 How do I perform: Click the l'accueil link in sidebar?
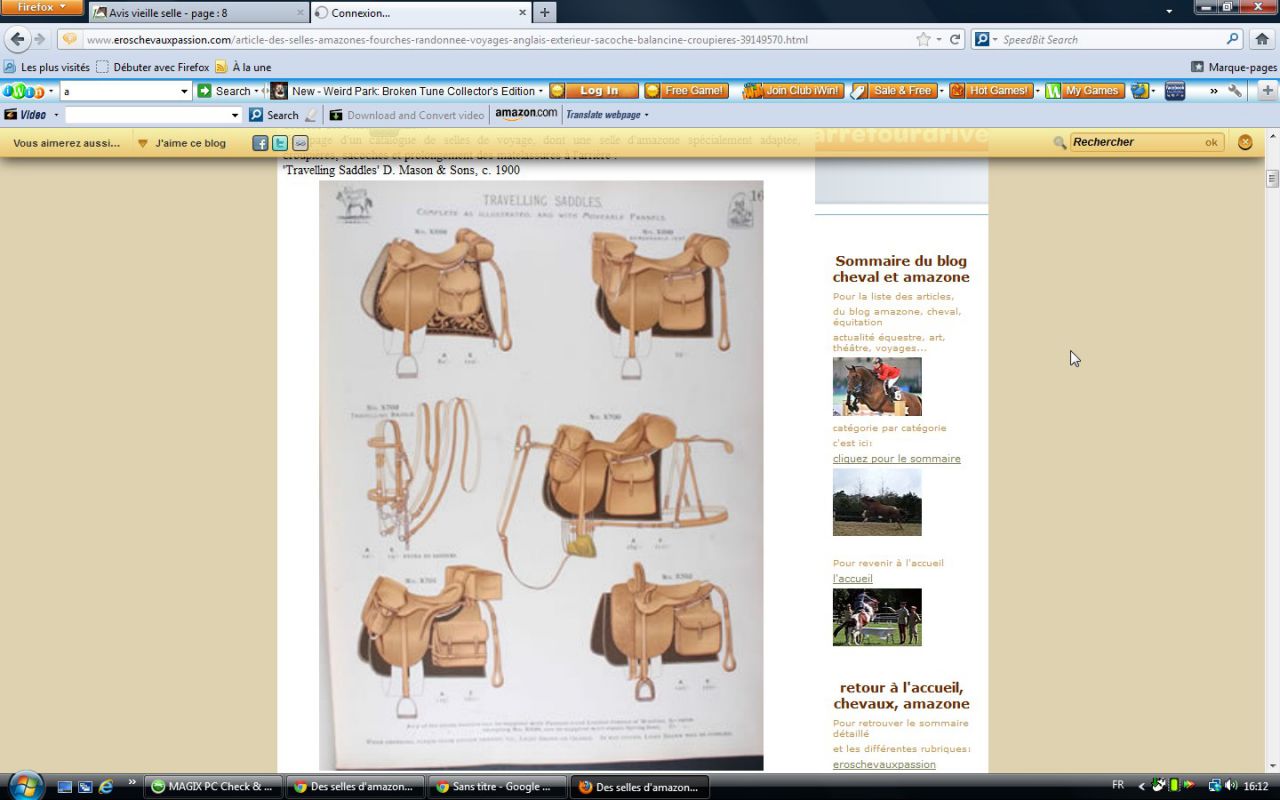tap(852, 579)
